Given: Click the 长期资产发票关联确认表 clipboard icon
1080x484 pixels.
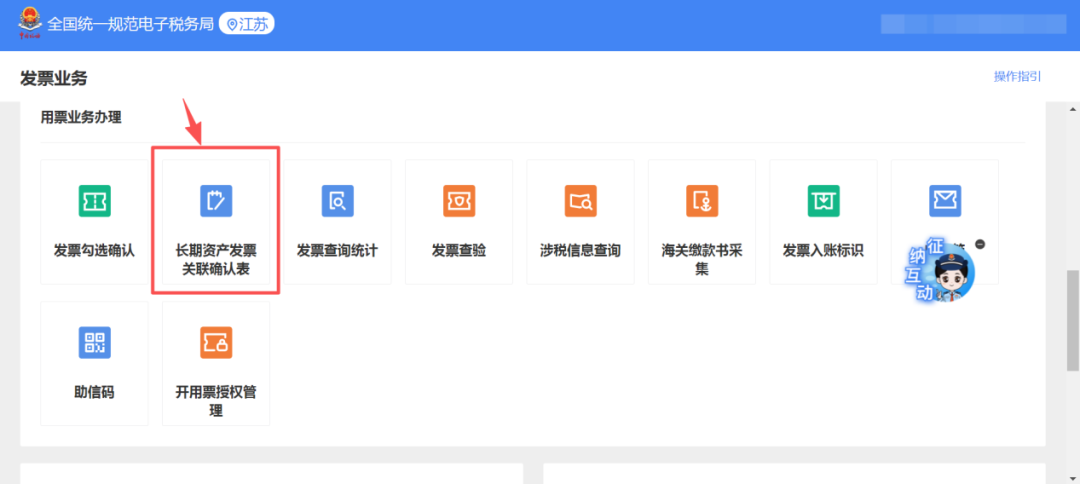Looking at the screenshot, I should click(216, 201).
